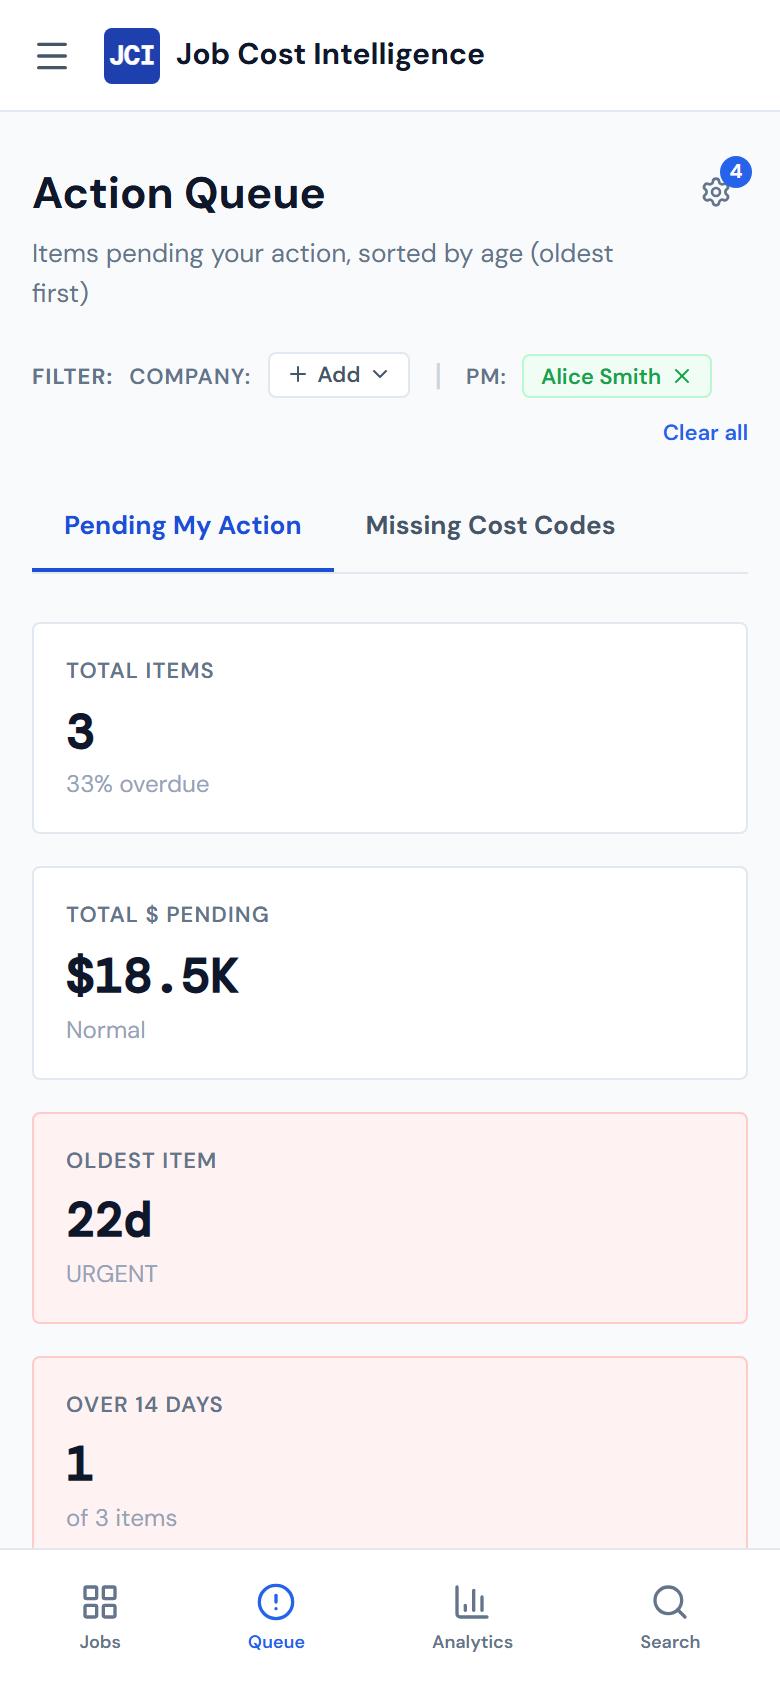Switch to the Missing Cost Codes tab
The height and width of the screenshot is (1688, 780).
[x=489, y=524]
